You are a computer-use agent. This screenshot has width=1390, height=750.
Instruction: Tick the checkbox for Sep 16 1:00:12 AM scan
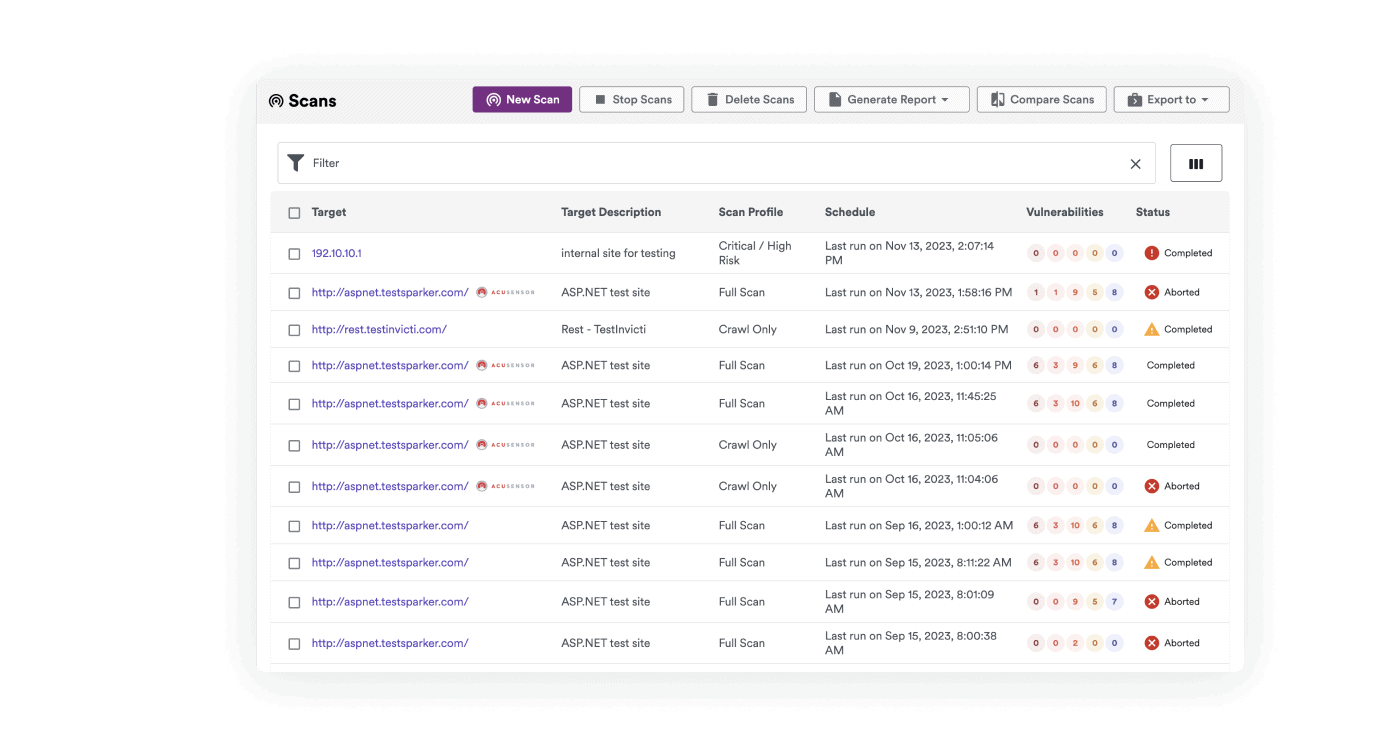pos(294,526)
